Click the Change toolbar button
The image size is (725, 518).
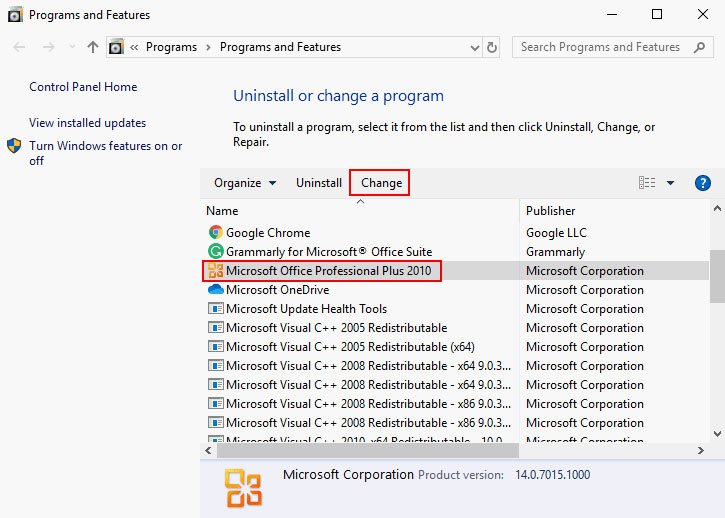click(381, 183)
